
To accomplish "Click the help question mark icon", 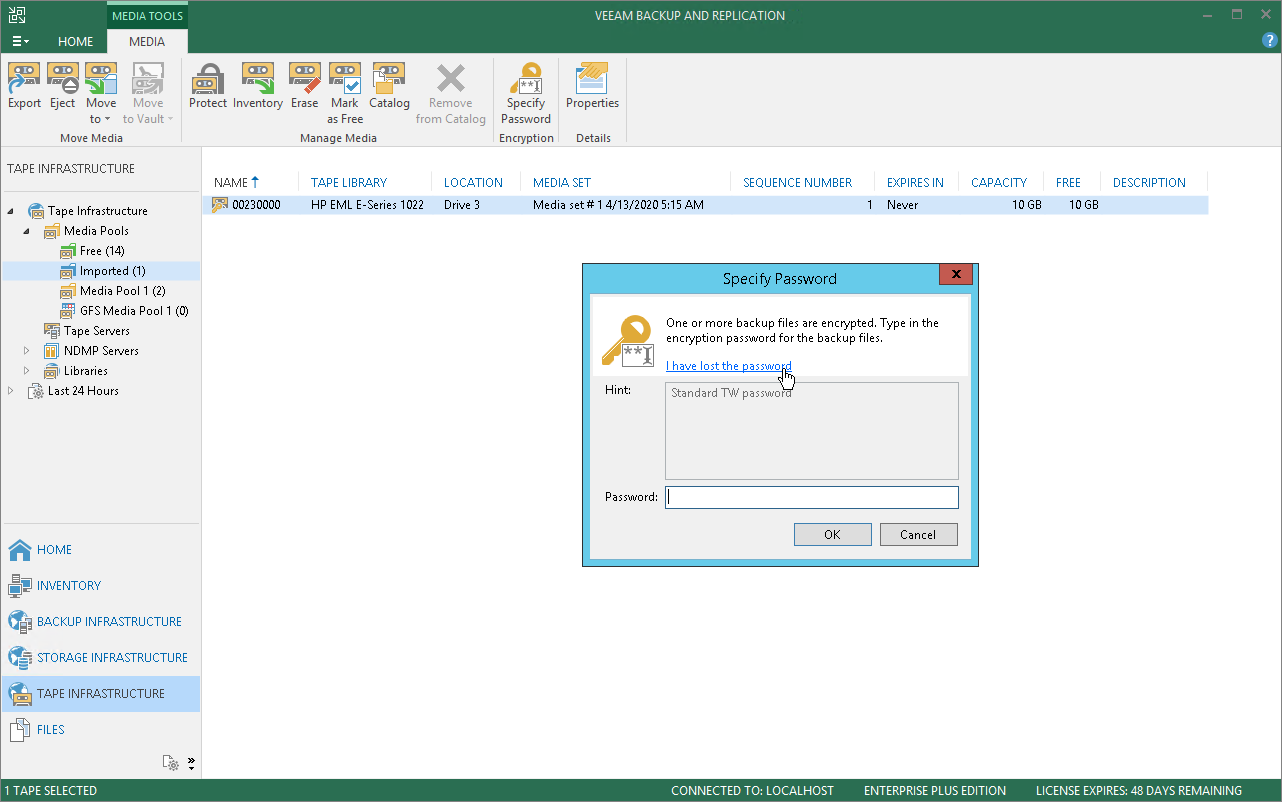I will (x=1270, y=41).
